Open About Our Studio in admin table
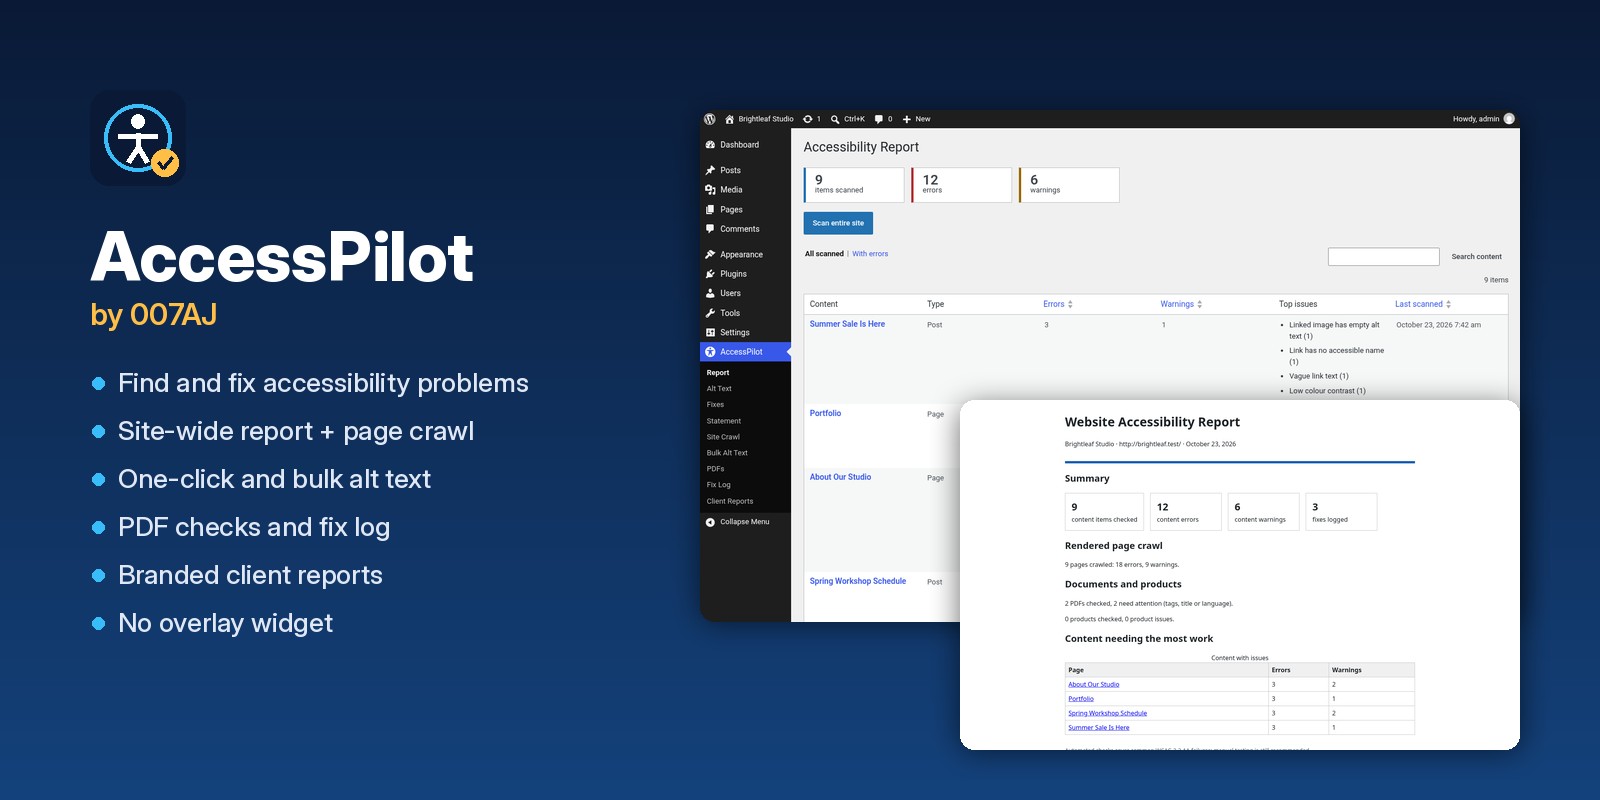Screen dimensions: 1600x800 click(x=840, y=477)
